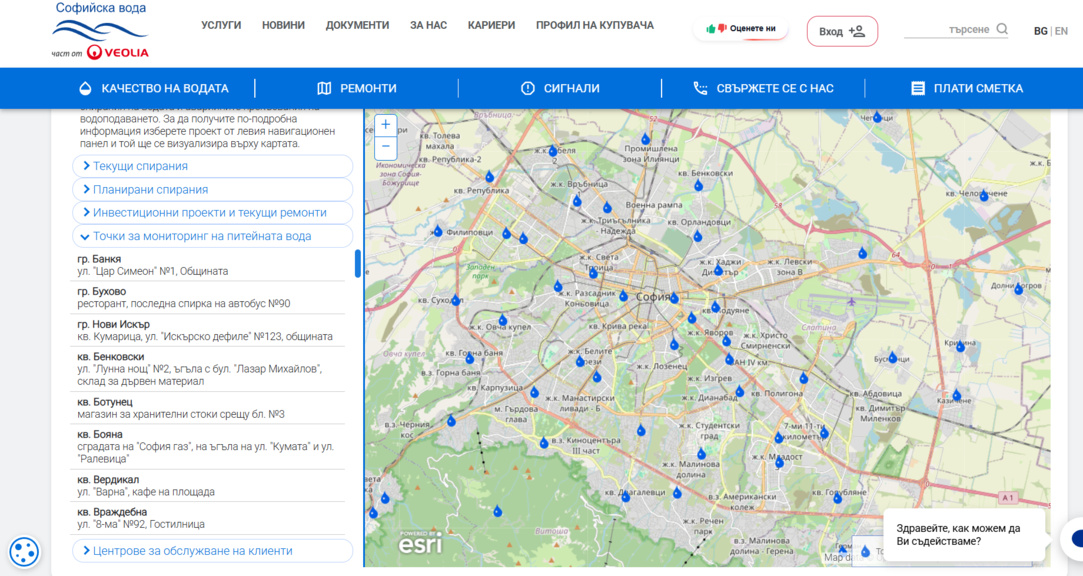The height and width of the screenshot is (576, 1083).
Task: Switch language to BG
Action: [x=1040, y=31]
